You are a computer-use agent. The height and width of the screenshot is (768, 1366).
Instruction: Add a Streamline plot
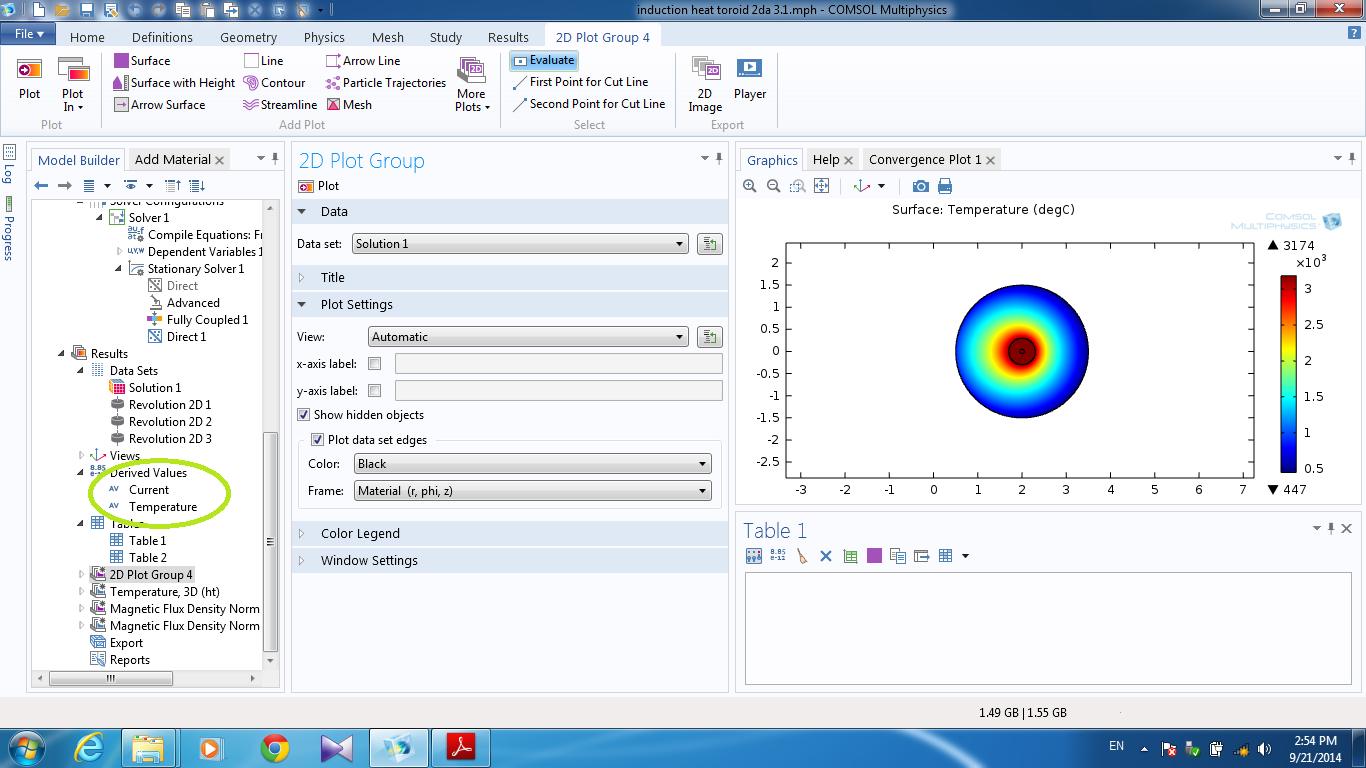point(280,105)
